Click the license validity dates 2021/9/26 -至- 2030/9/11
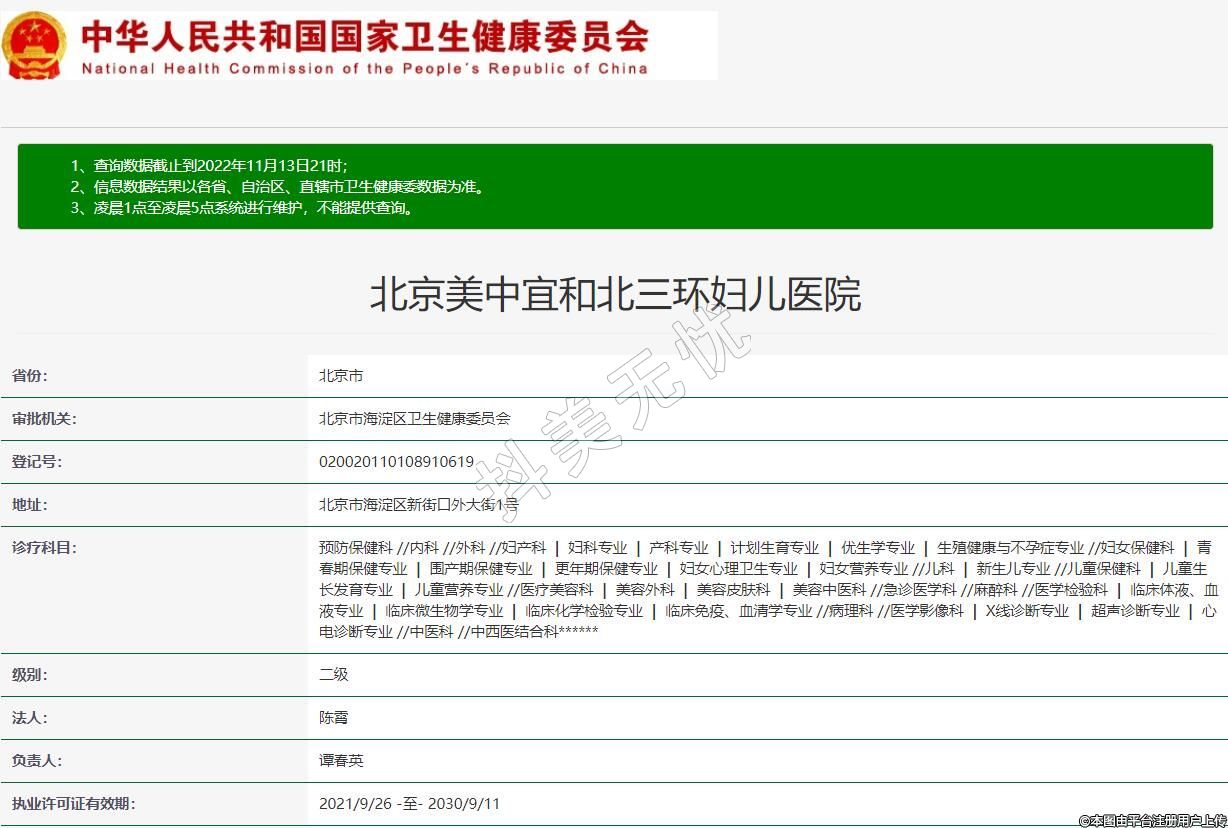The image size is (1228, 828). 409,804
